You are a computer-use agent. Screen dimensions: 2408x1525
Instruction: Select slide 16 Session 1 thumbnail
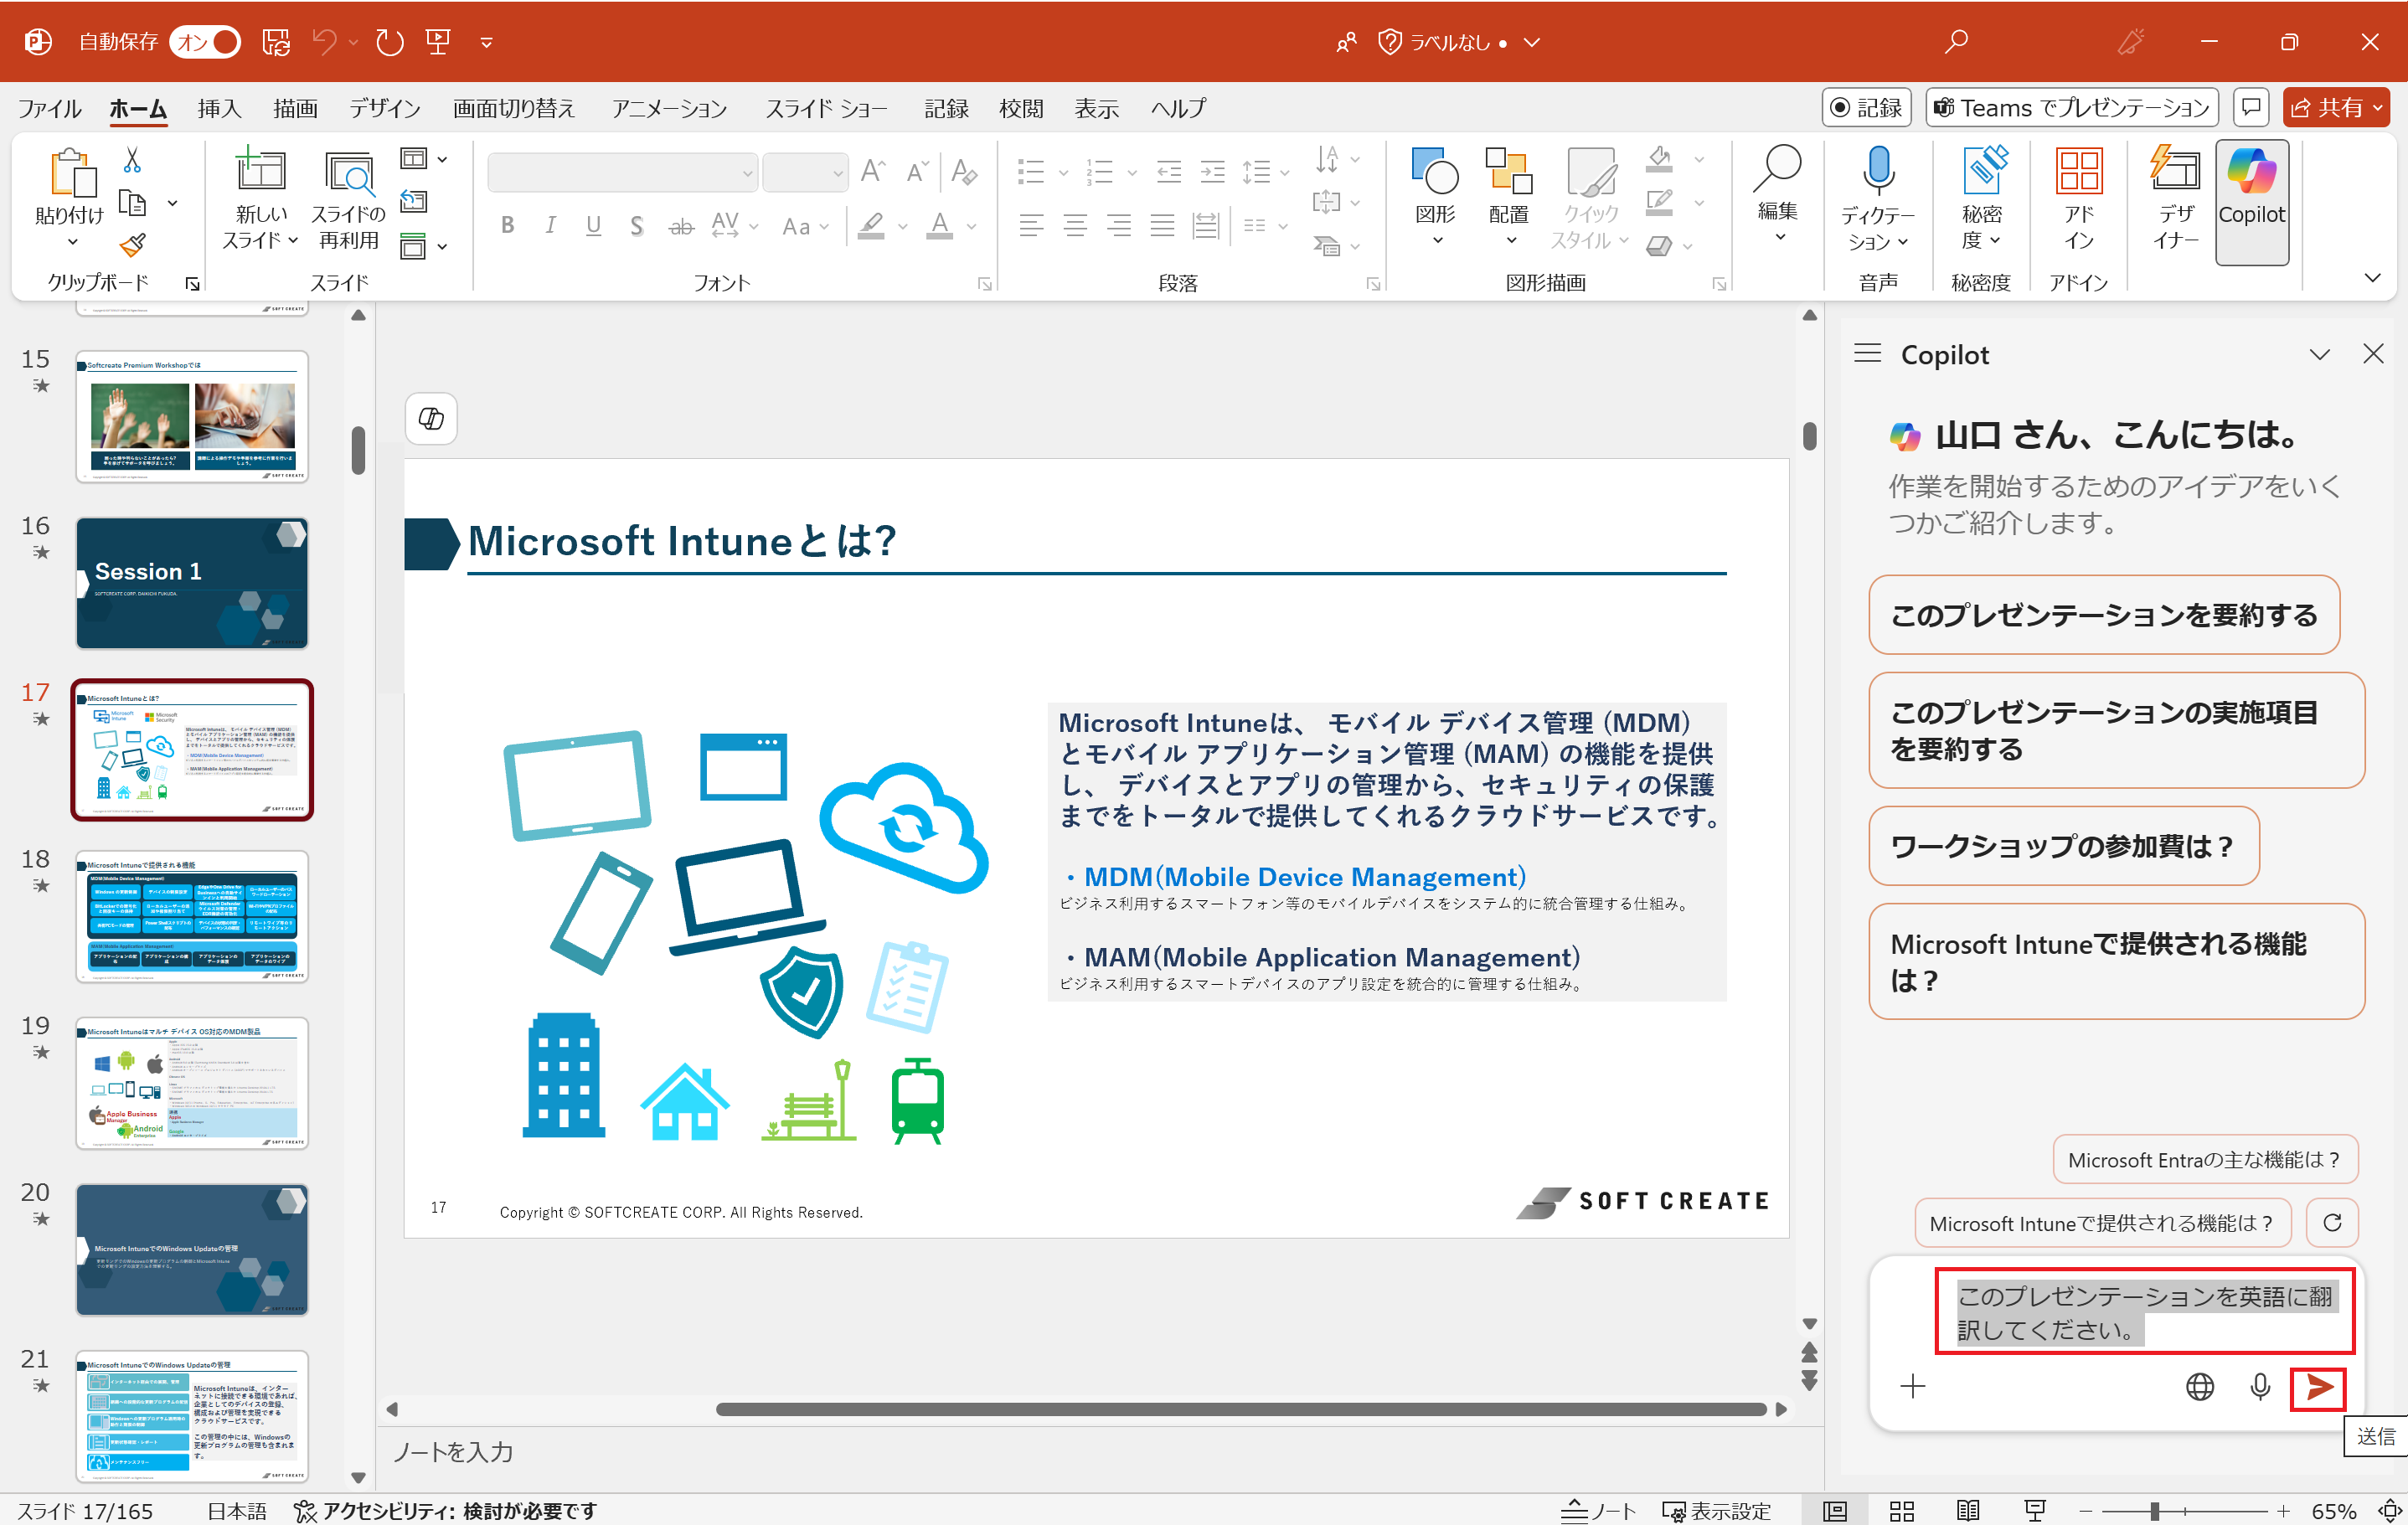click(x=191, y=582)
